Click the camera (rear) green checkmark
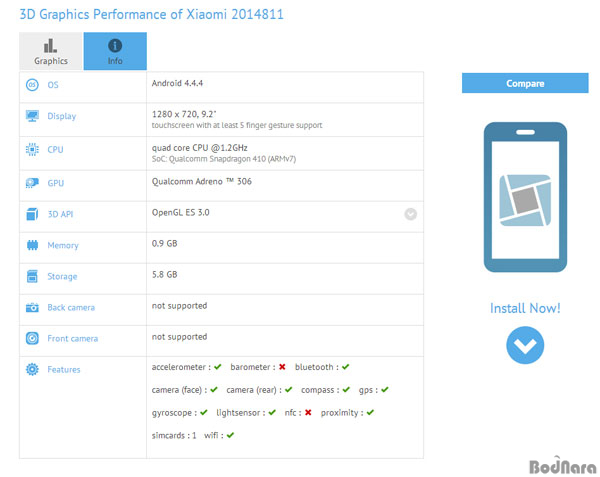Screen dimensions: 600x477 pos(289,390)
